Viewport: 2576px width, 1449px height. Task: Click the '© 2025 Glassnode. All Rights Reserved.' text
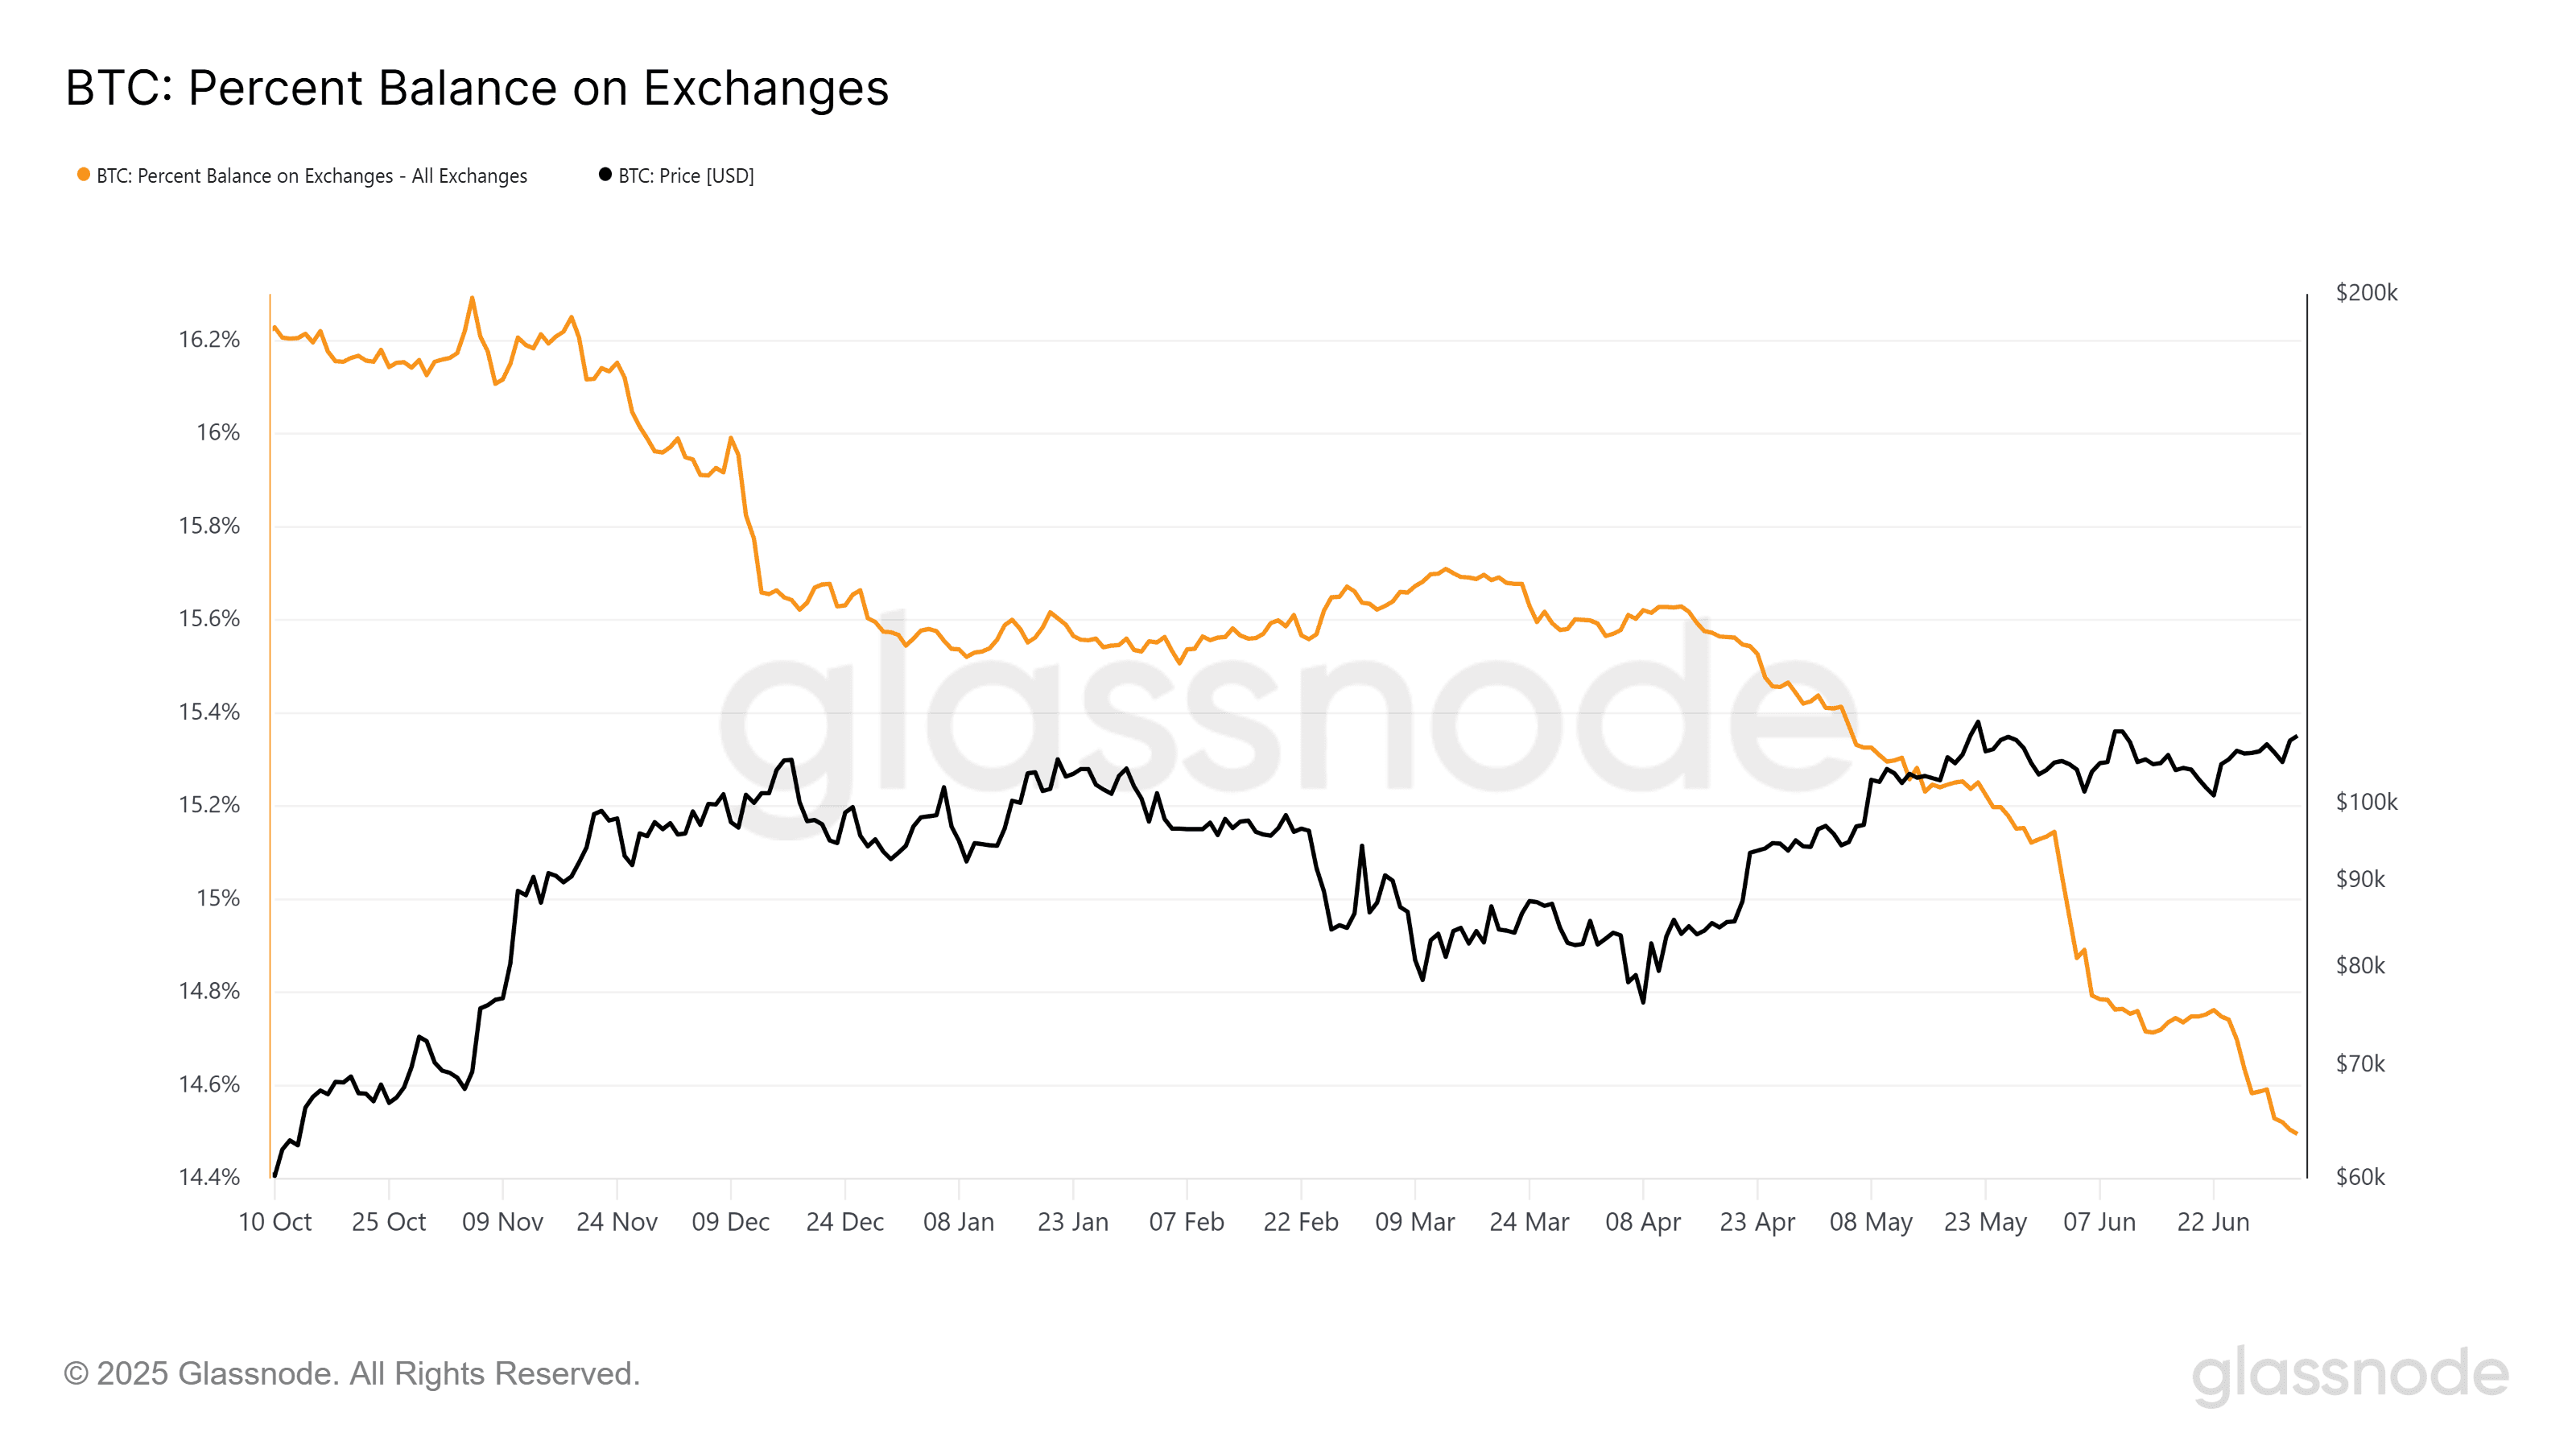(352, 1373)
